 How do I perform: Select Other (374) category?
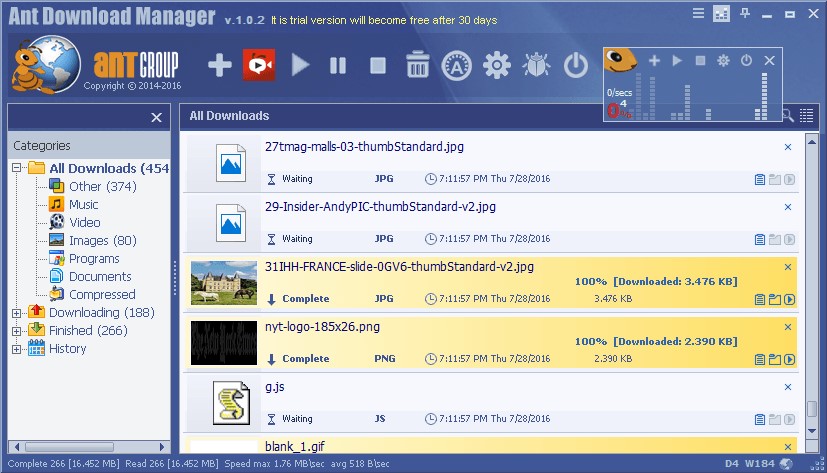click(103, 186)
